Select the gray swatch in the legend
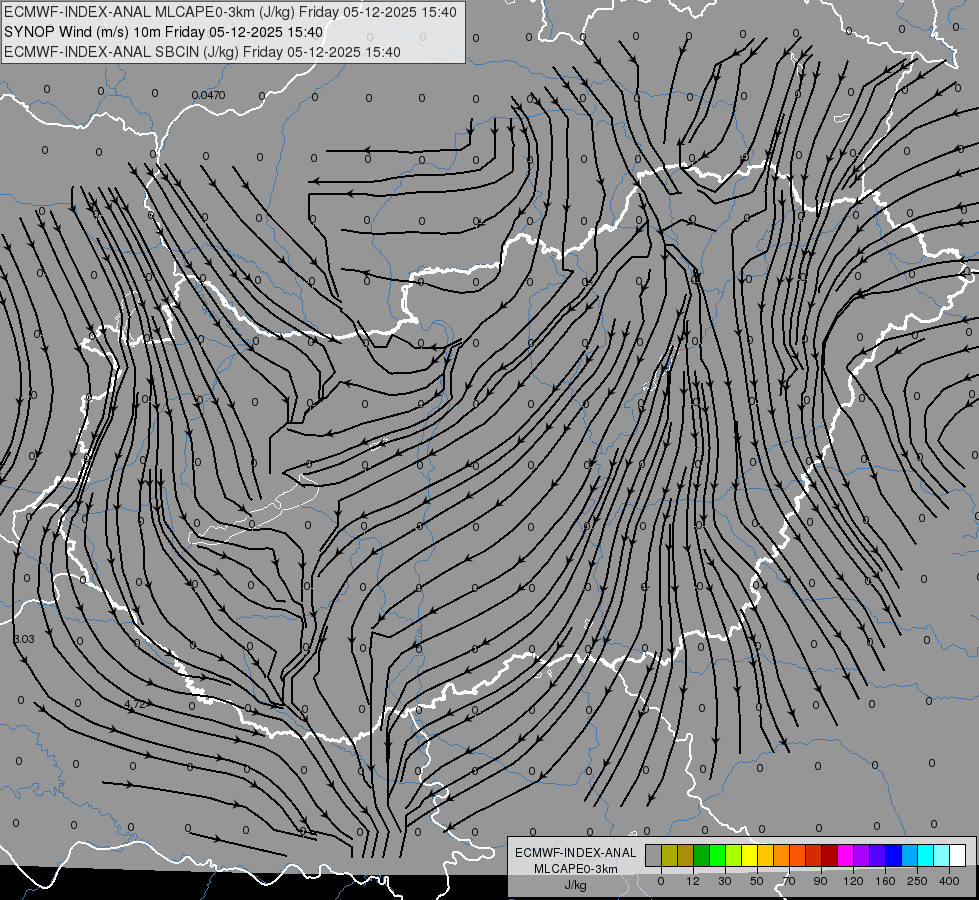979x900 pixels. point(654,855)
